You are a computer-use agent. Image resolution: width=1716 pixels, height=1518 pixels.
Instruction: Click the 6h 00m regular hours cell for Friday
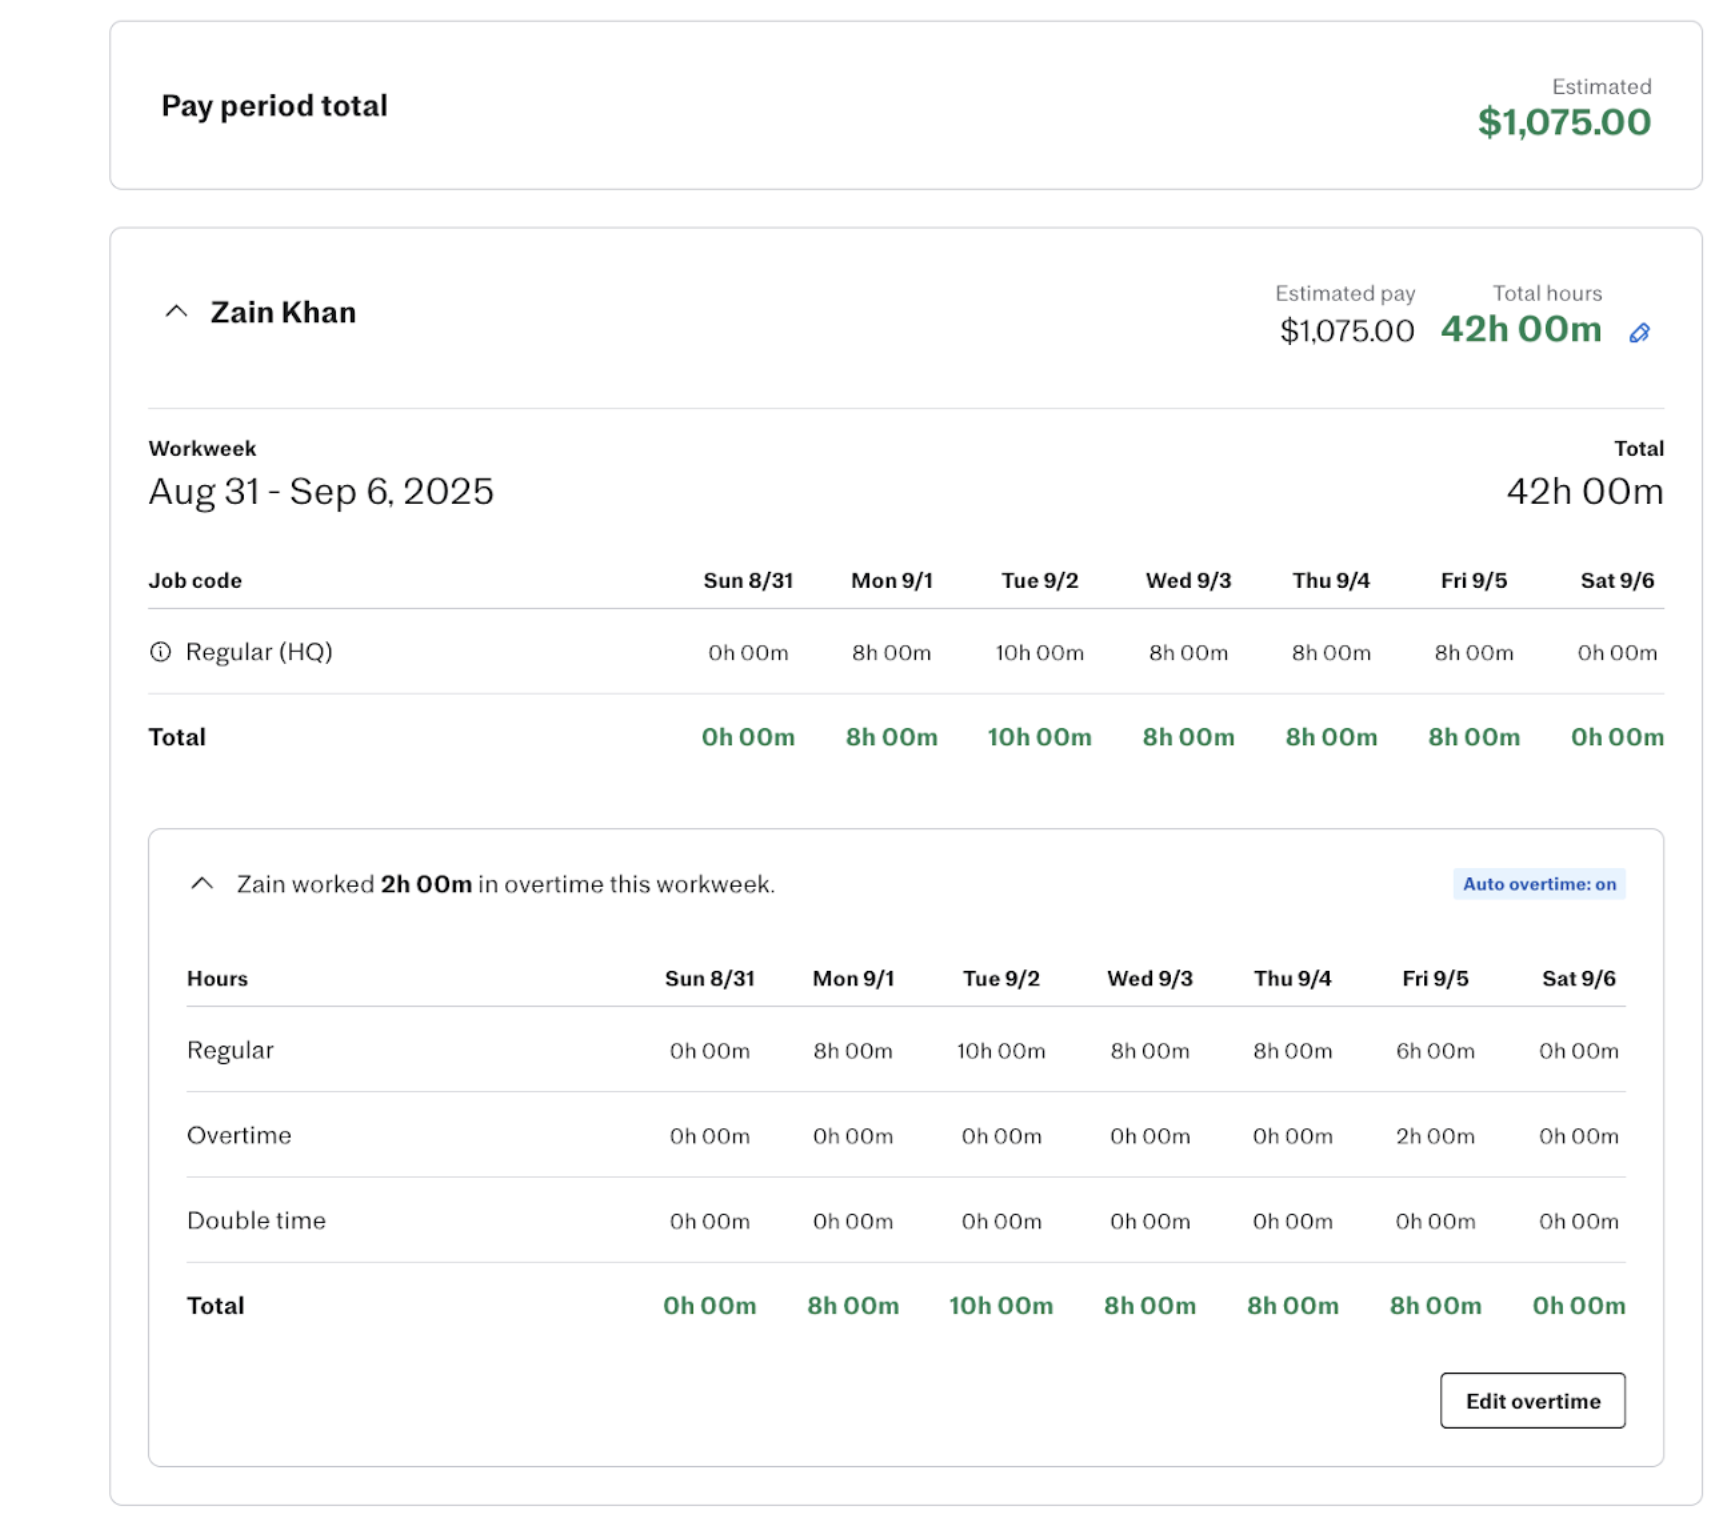point(1434,1051)
